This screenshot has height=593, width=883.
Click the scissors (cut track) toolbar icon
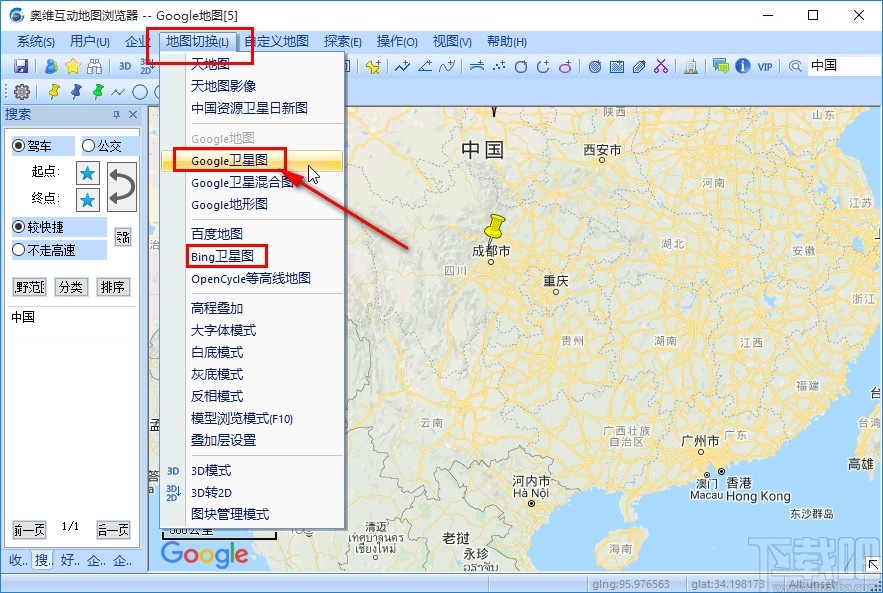click(x=661, y=66)
